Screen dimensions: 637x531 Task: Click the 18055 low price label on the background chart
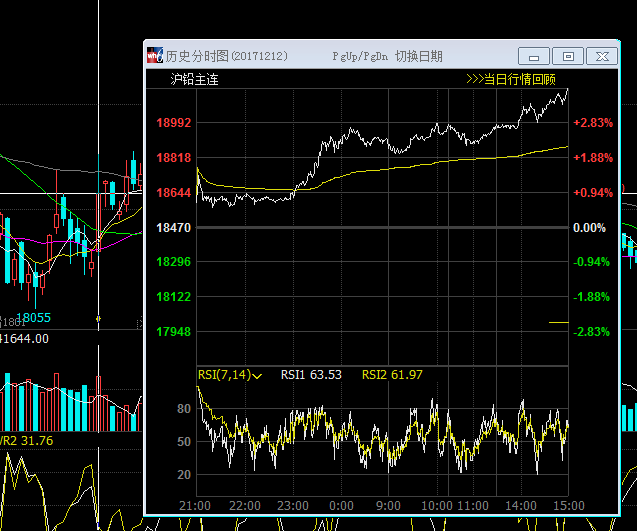click(x=32, y=317)
